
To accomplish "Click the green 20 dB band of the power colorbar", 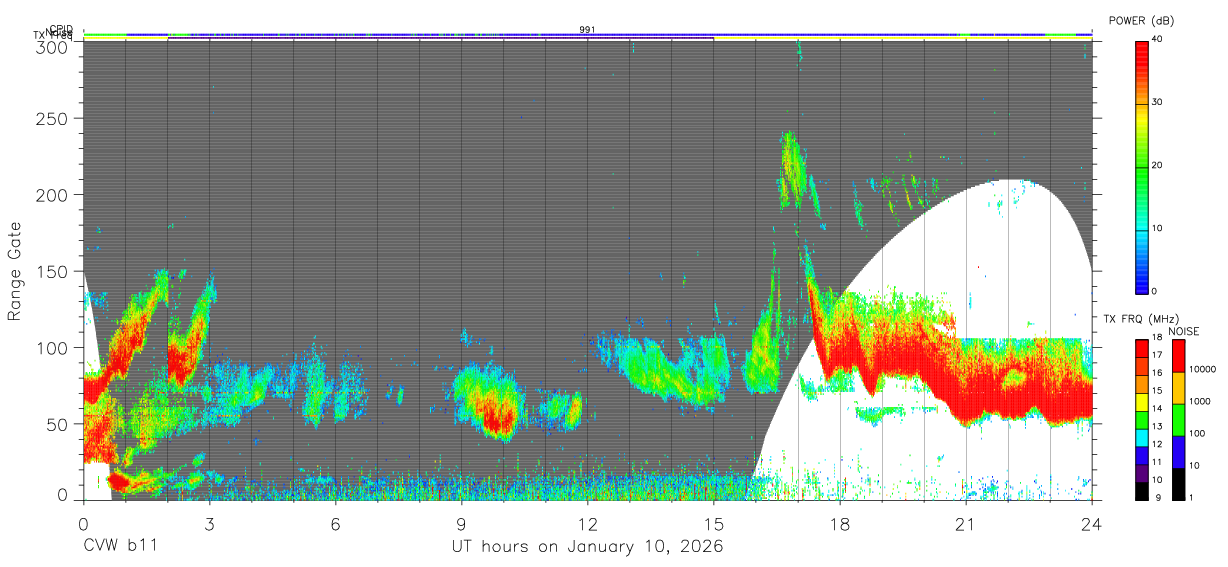I will tap(1141, 166).
